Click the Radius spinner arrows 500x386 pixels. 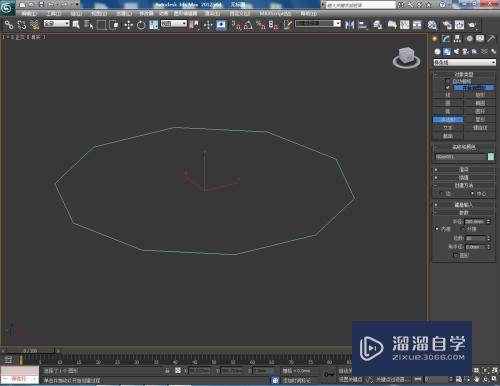coord(488,221)
